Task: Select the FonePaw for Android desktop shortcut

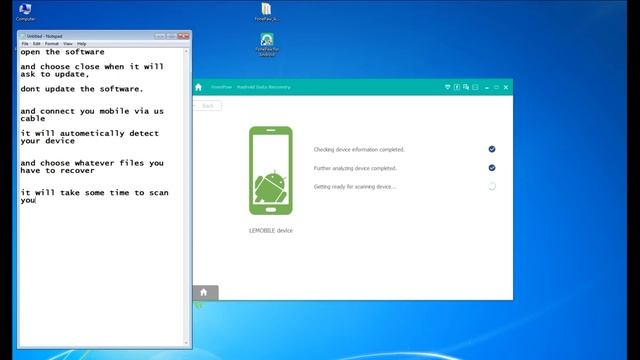Action: [267, 44]
